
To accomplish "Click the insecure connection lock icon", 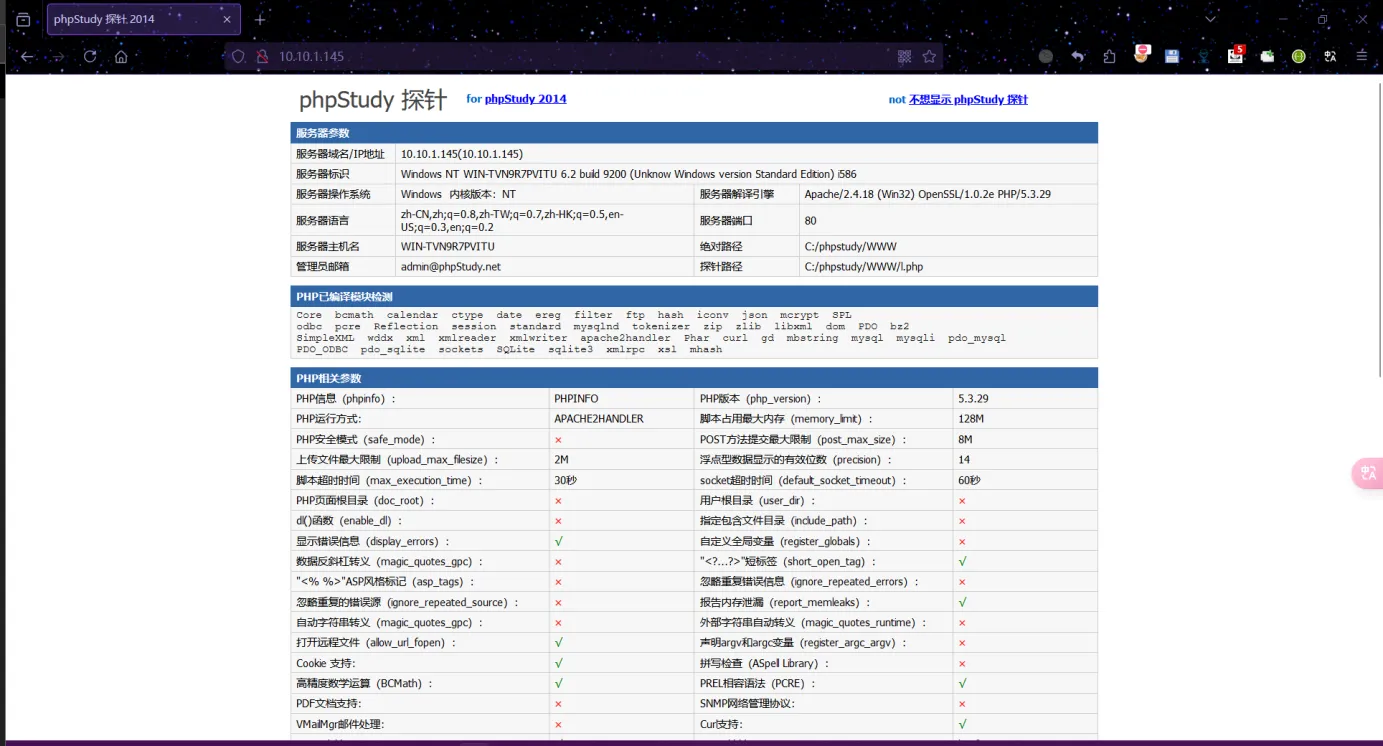I will pyautogui.click(x=262, y=57).
